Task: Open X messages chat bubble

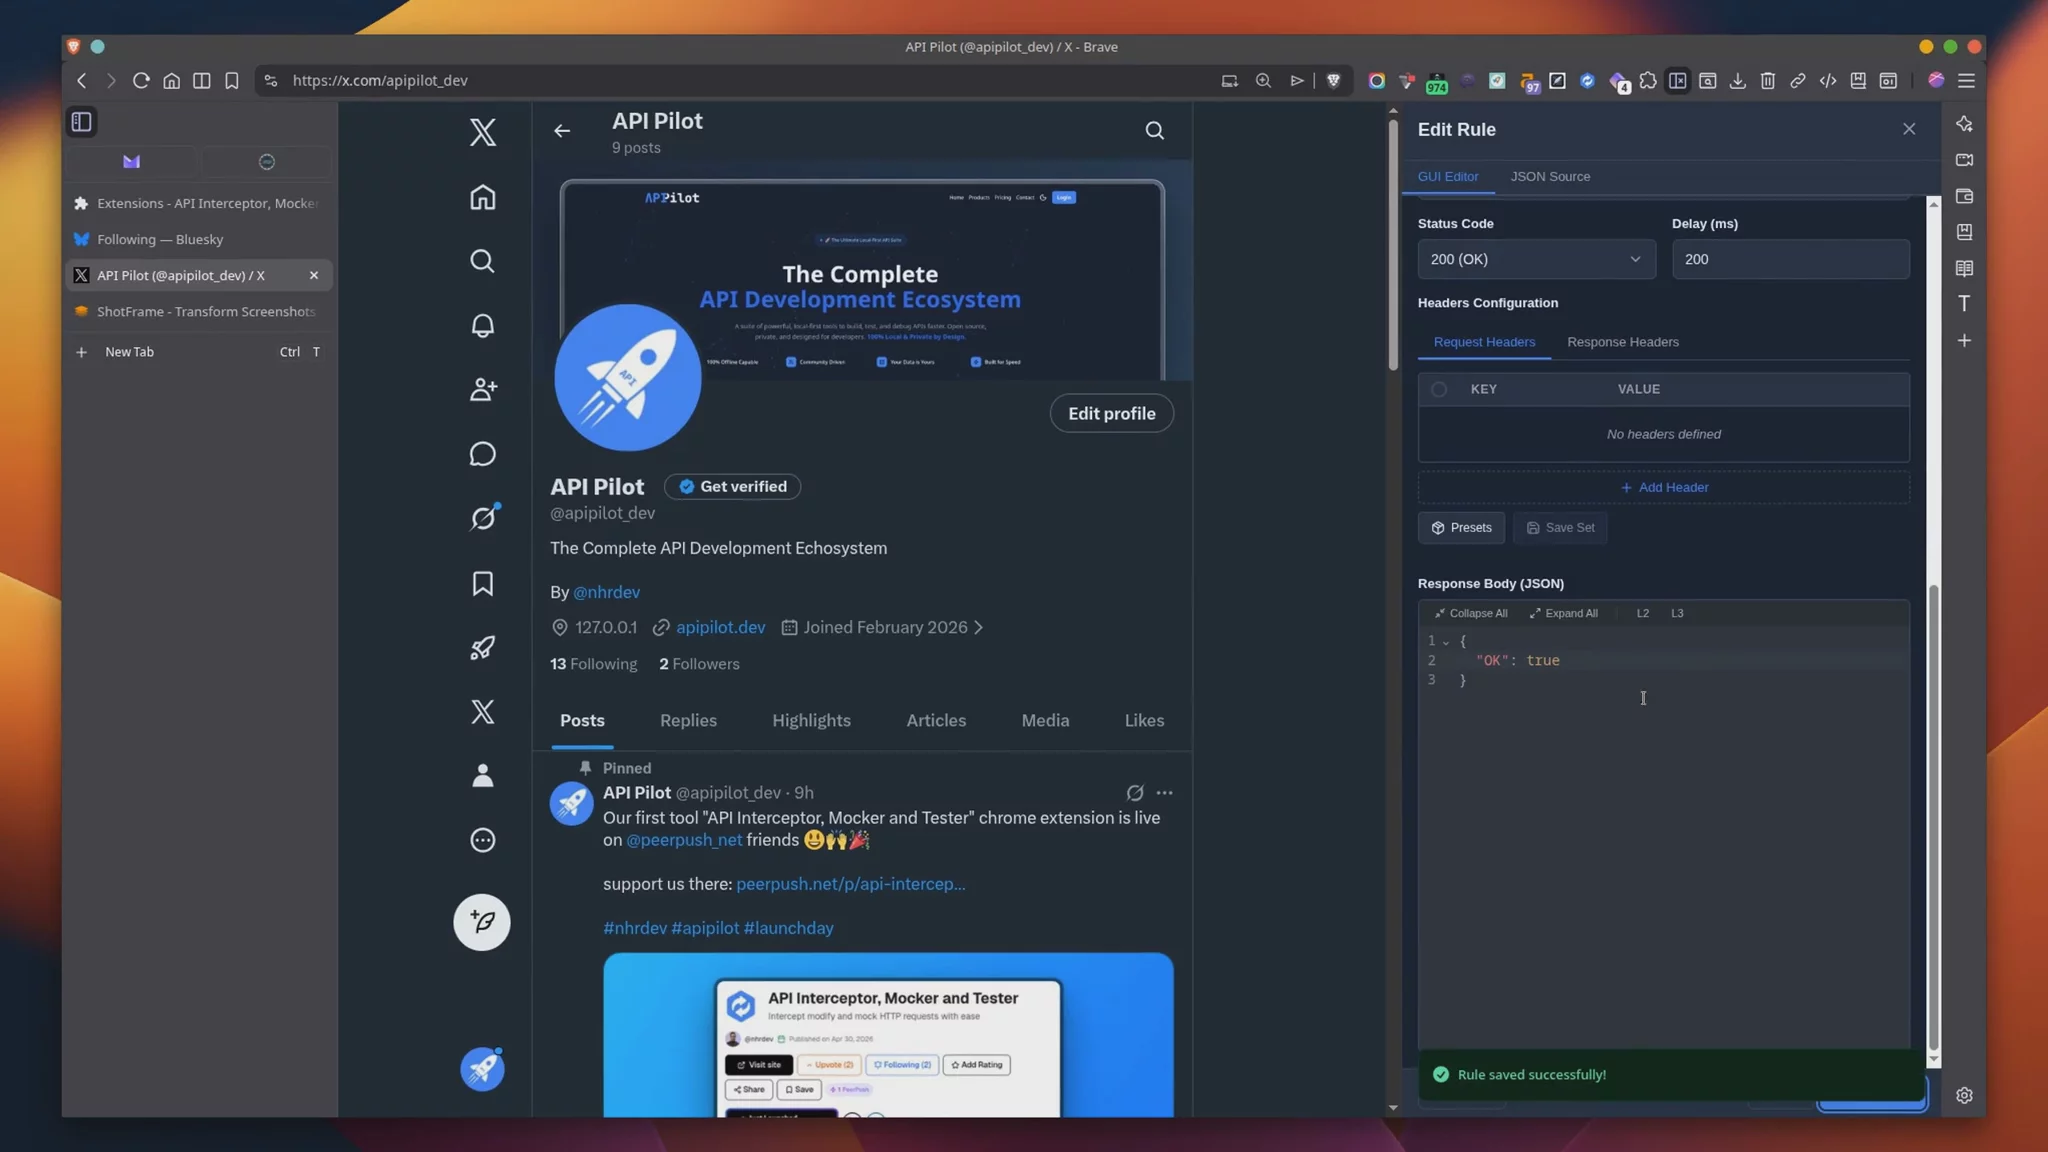Action: point(482,454)
